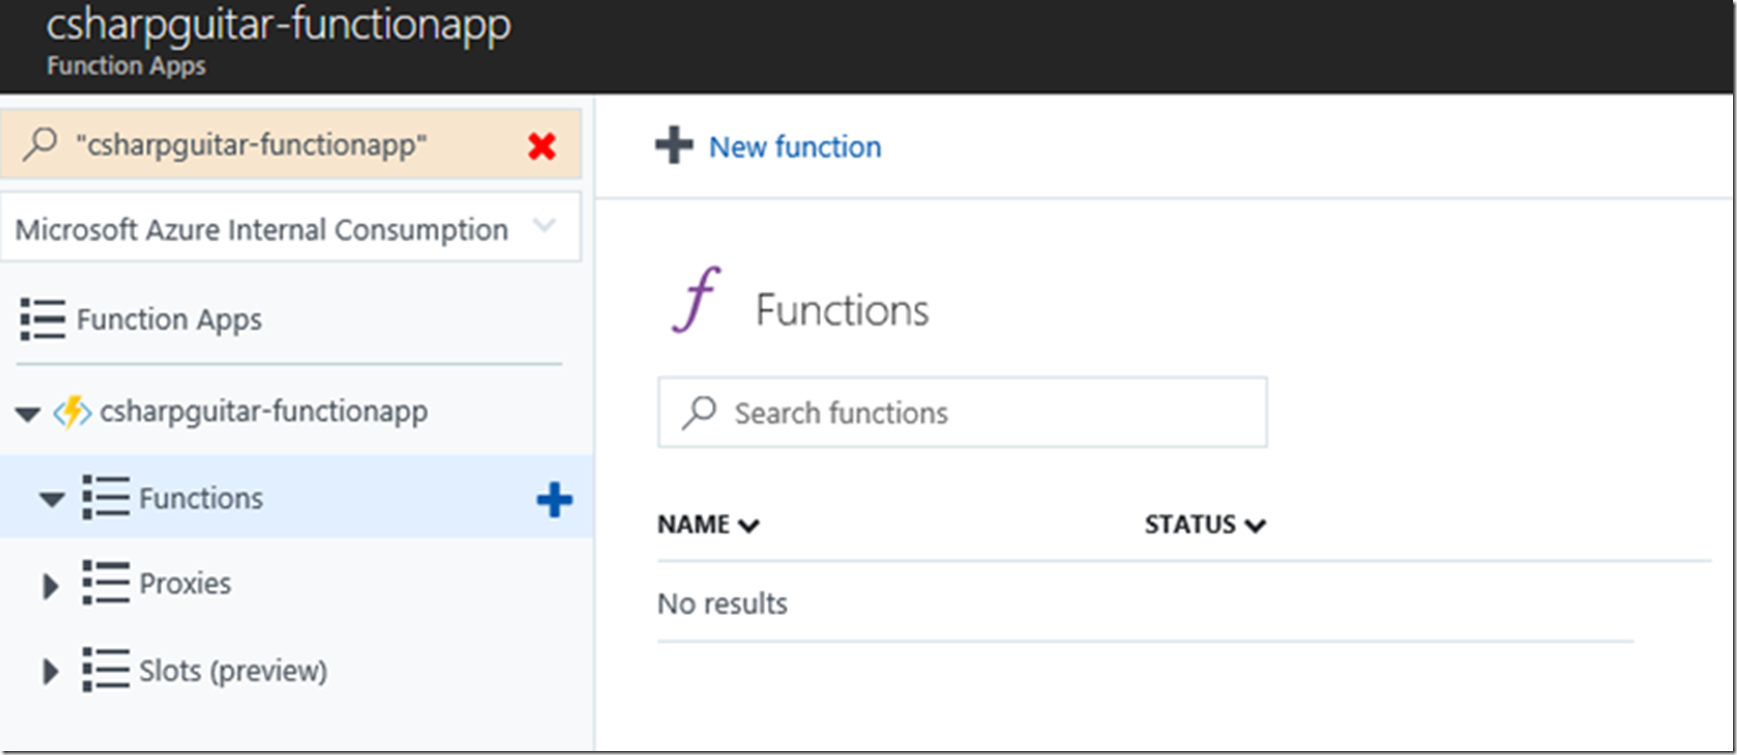Screen dimensions: 1737x755
Task: Click the New function link
Action: point(795,147)
